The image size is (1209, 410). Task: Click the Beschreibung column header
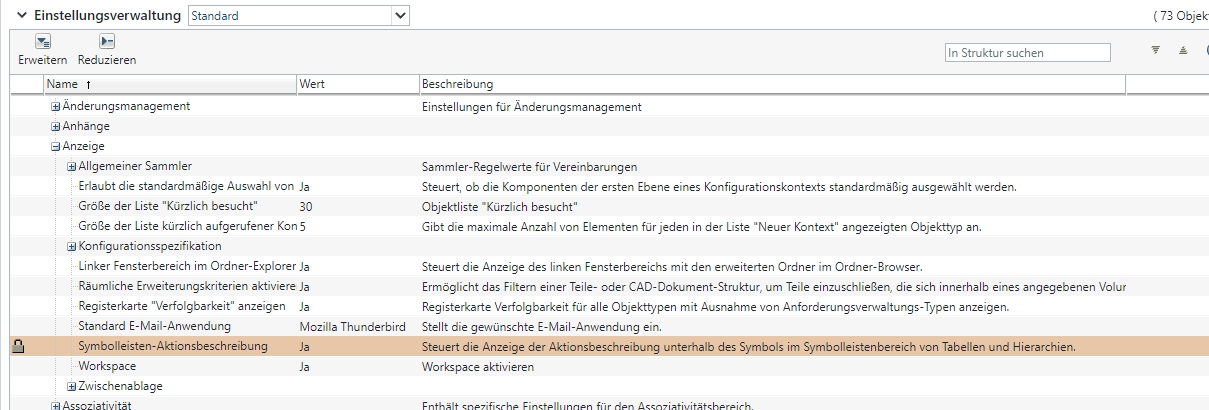coord(457,84)
